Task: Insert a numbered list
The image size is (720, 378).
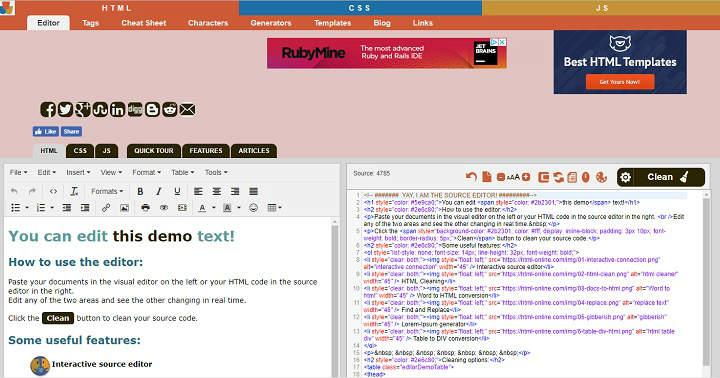Action: (41, 208)
